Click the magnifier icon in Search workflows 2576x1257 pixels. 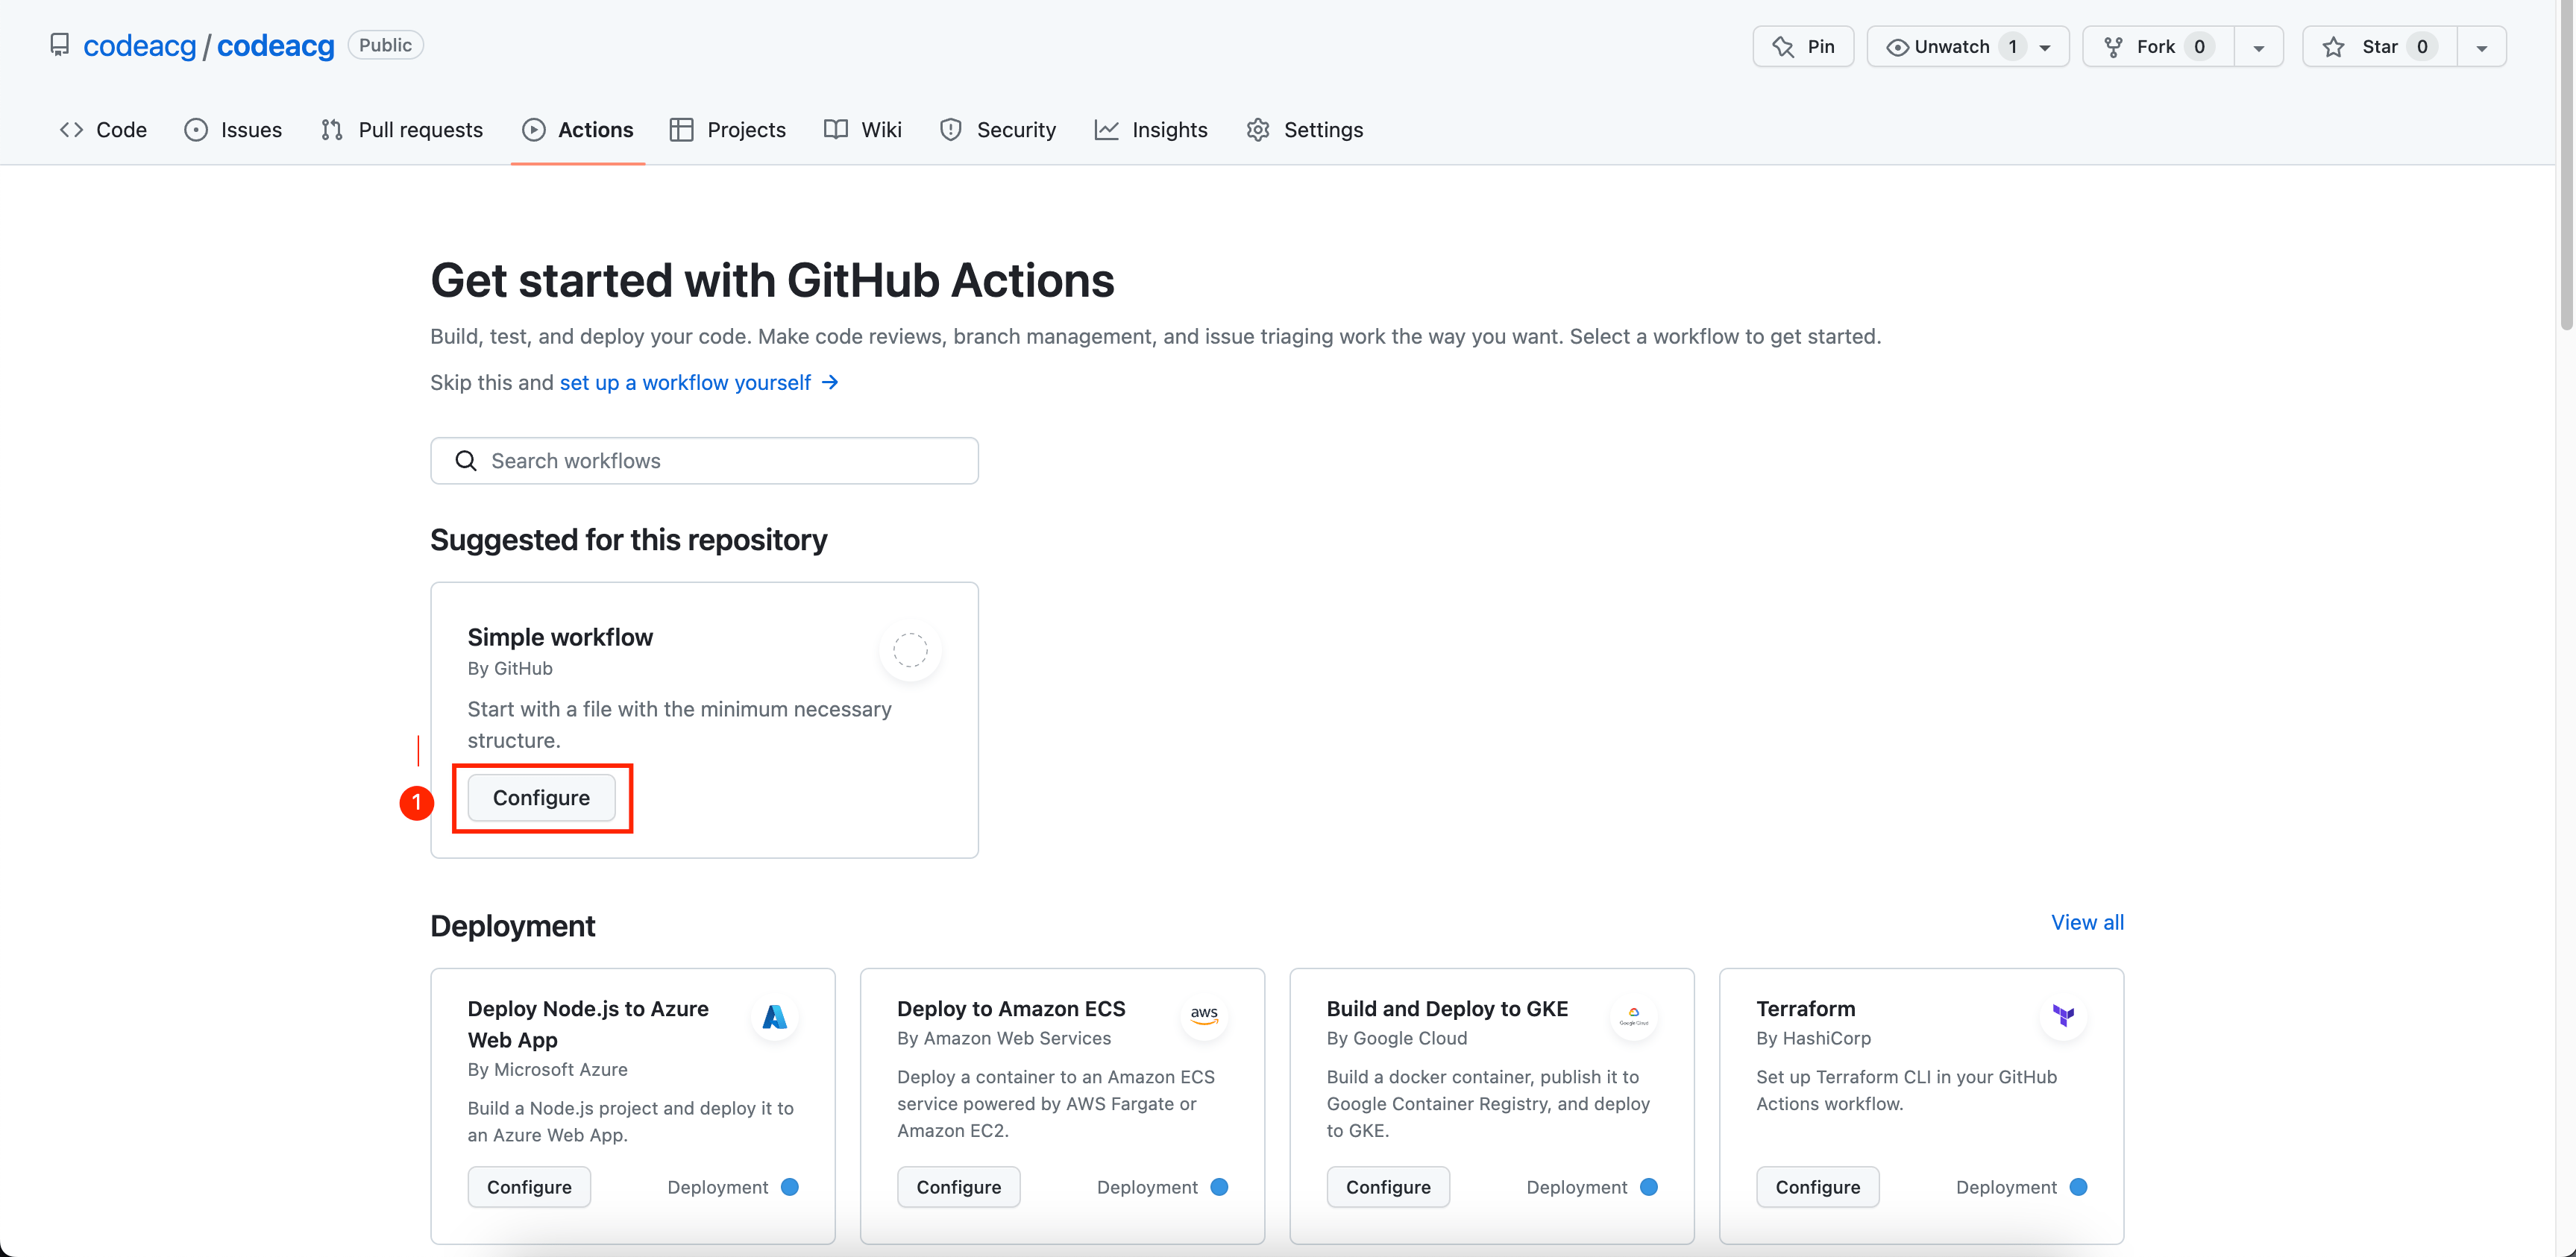coord(466,461)
